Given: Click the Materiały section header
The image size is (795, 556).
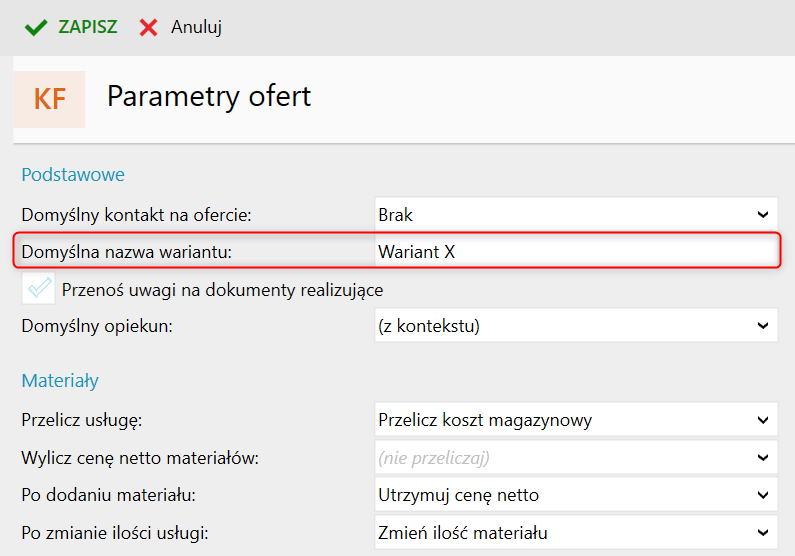Looking at the screenshot, I should coord(60,380).
